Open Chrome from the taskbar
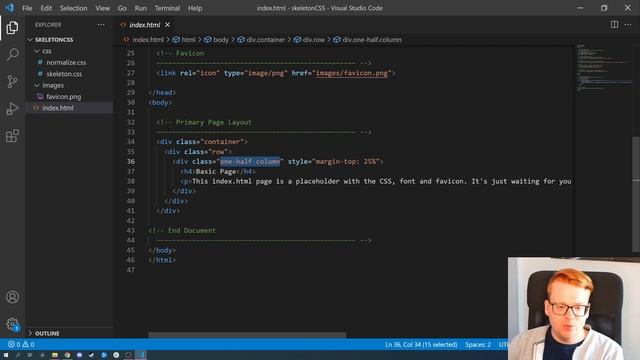The image size is (640, 360). (67, 355)
